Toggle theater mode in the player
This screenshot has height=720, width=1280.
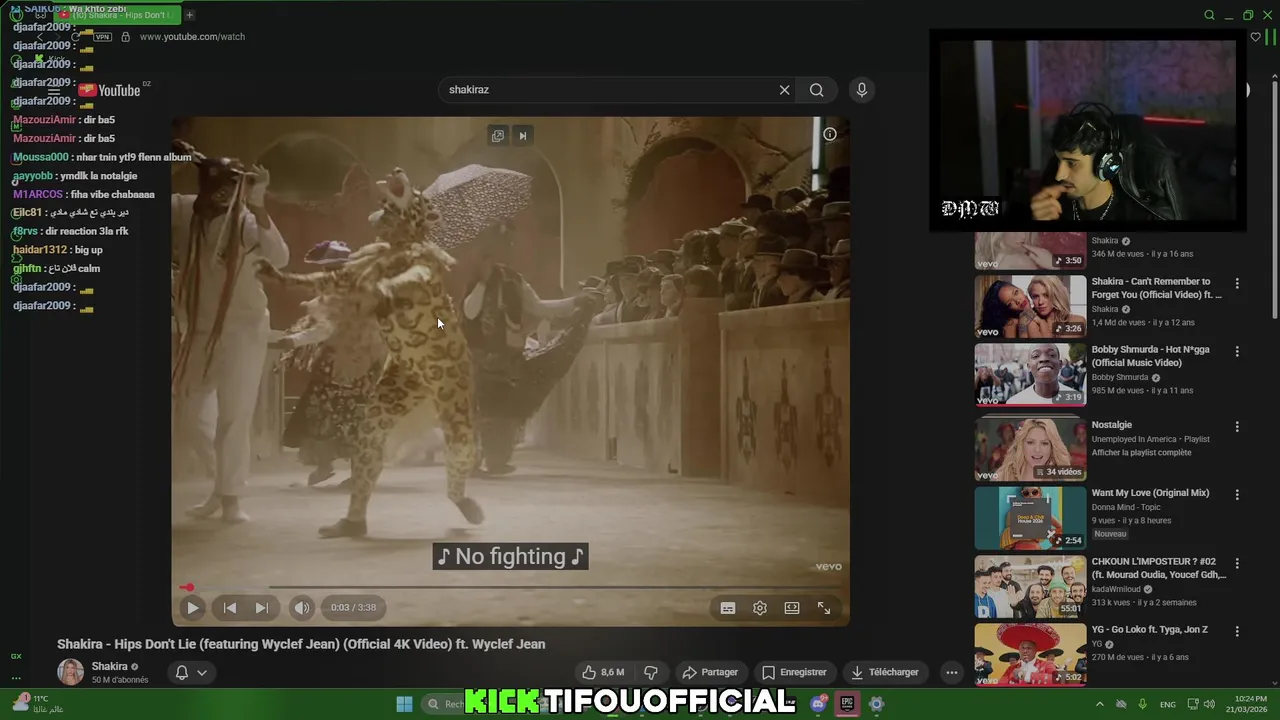[x=792, y=608]
